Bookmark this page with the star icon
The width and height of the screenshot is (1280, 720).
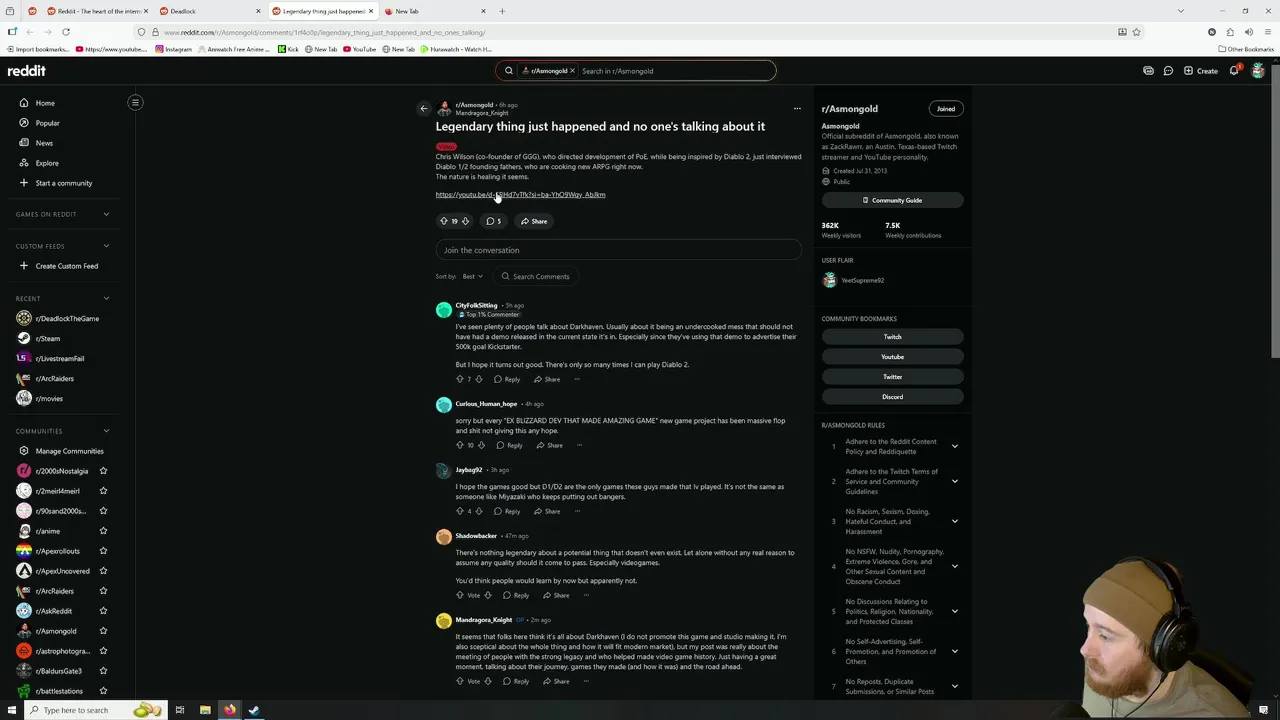[x=1136, y=32]
